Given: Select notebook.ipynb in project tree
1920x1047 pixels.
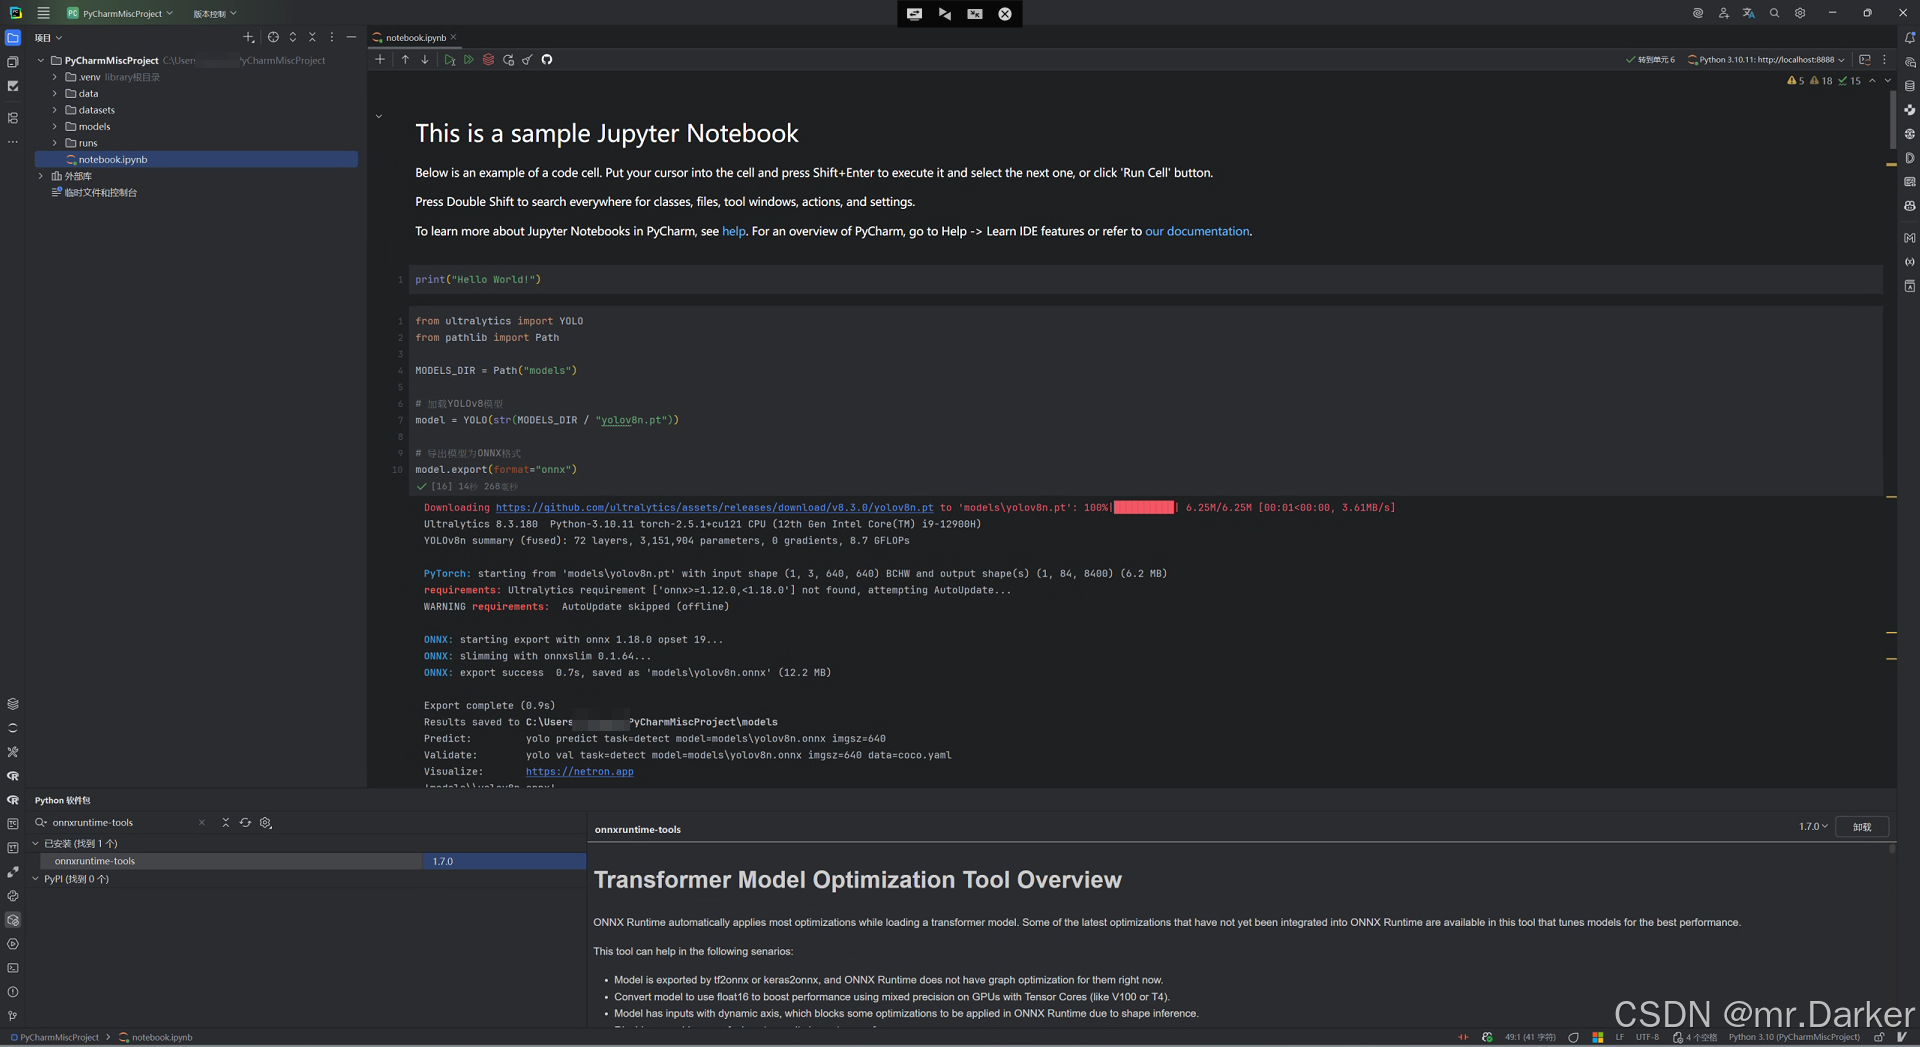Looking at the screenshot, I should coord(196,160).
